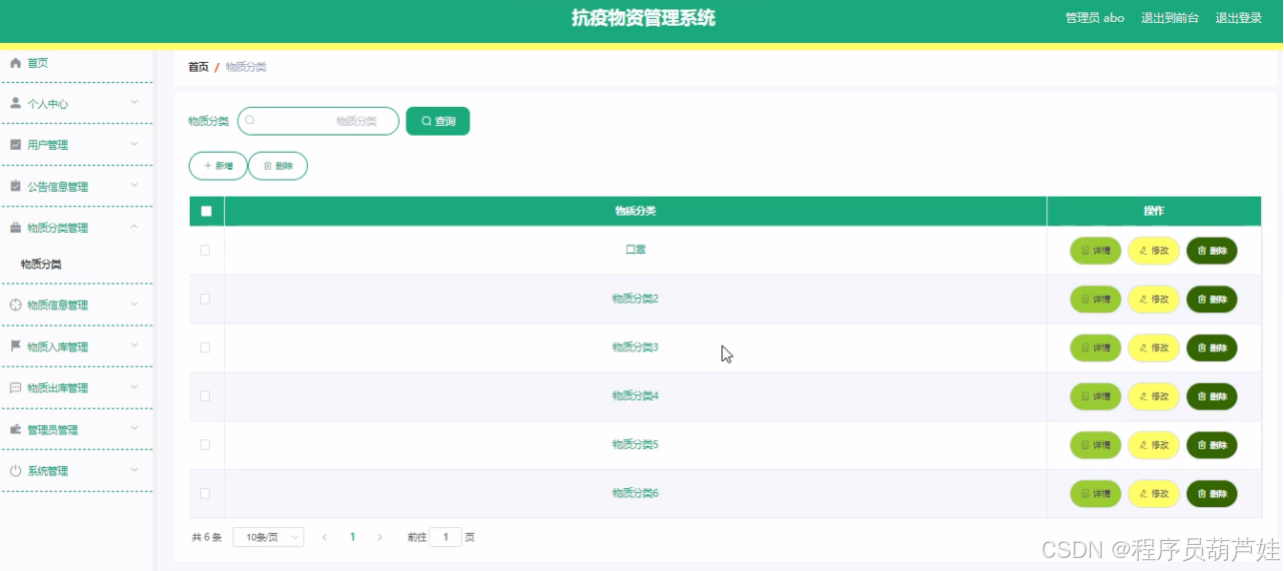Click the circular icon for 物质信息管理
Image resolution: width=1284 pixels, height=571 pixels.
click(15, 305)
